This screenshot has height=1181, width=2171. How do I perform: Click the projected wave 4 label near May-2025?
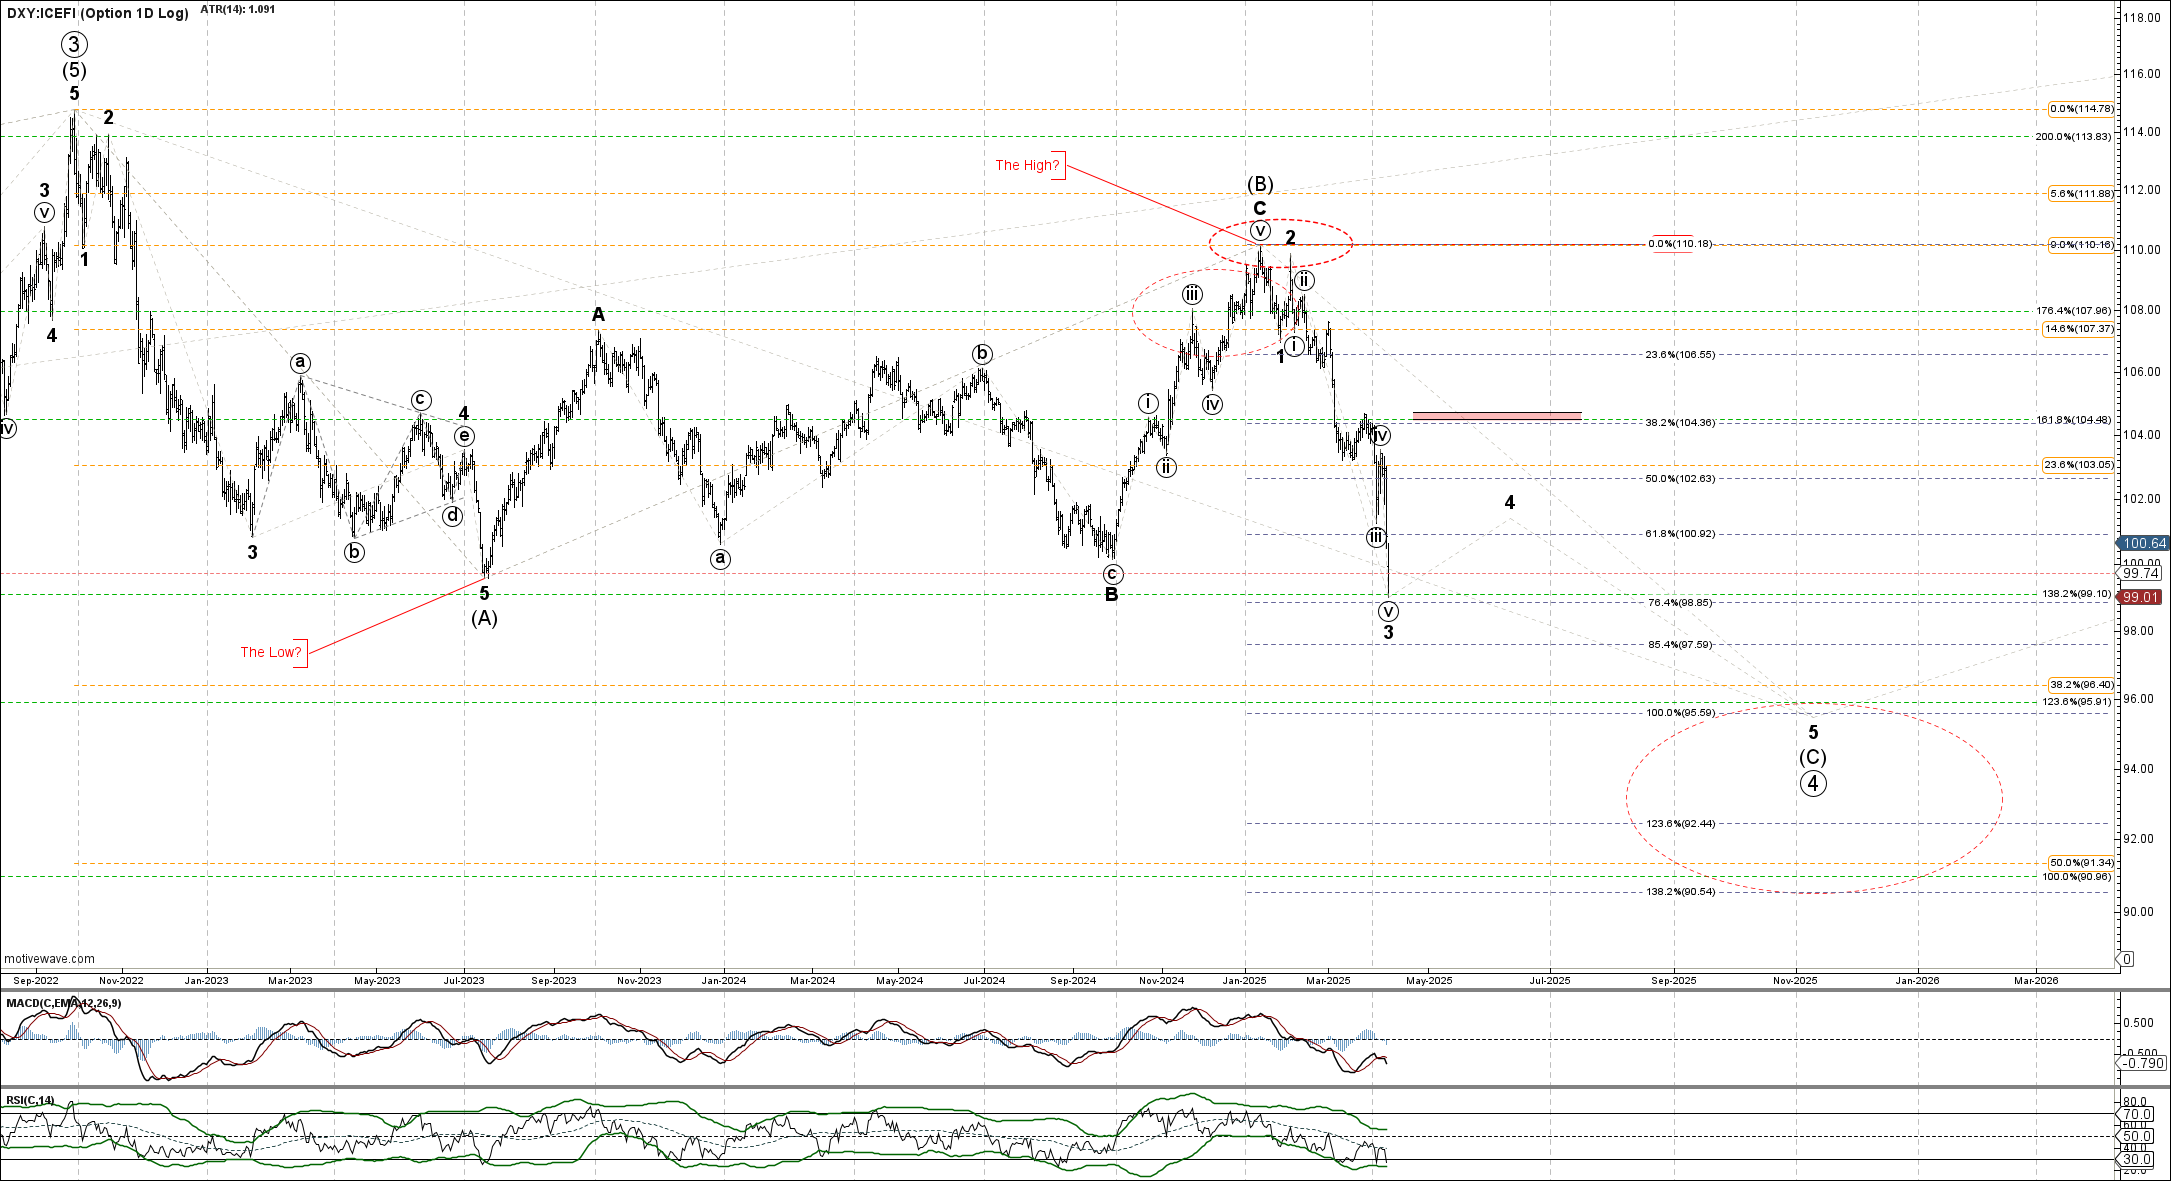(1510, 503)
